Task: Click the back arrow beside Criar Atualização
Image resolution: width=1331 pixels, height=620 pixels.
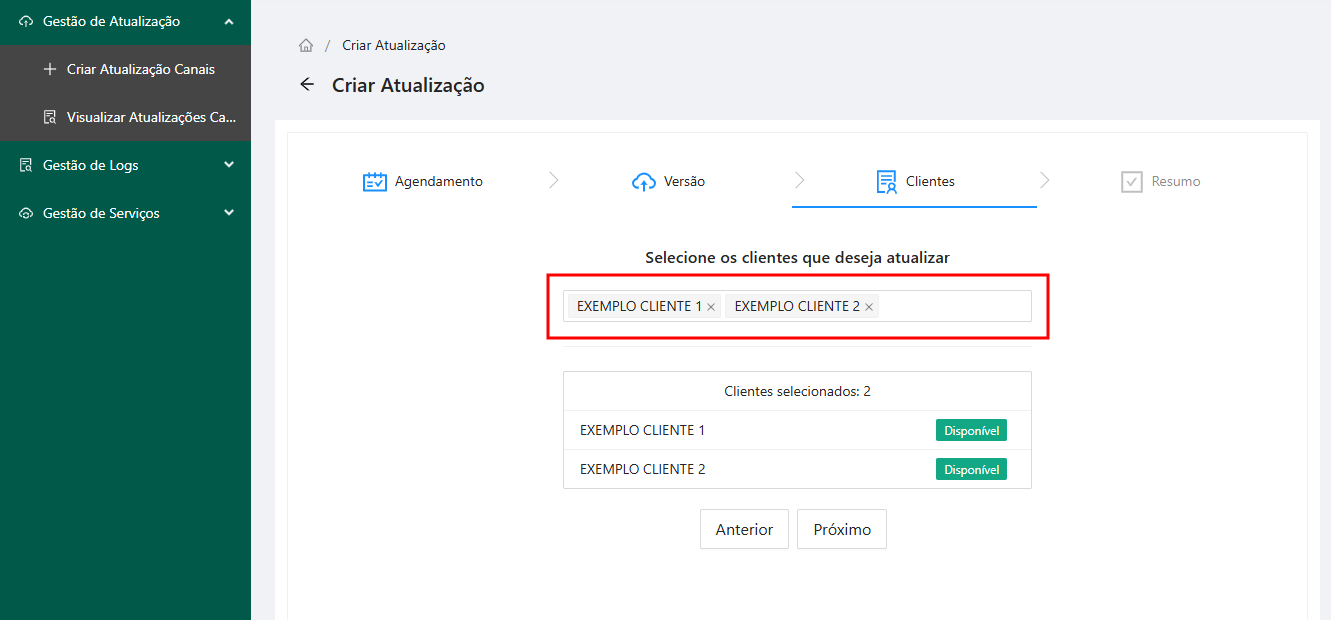Action: (x=307, y=85)
